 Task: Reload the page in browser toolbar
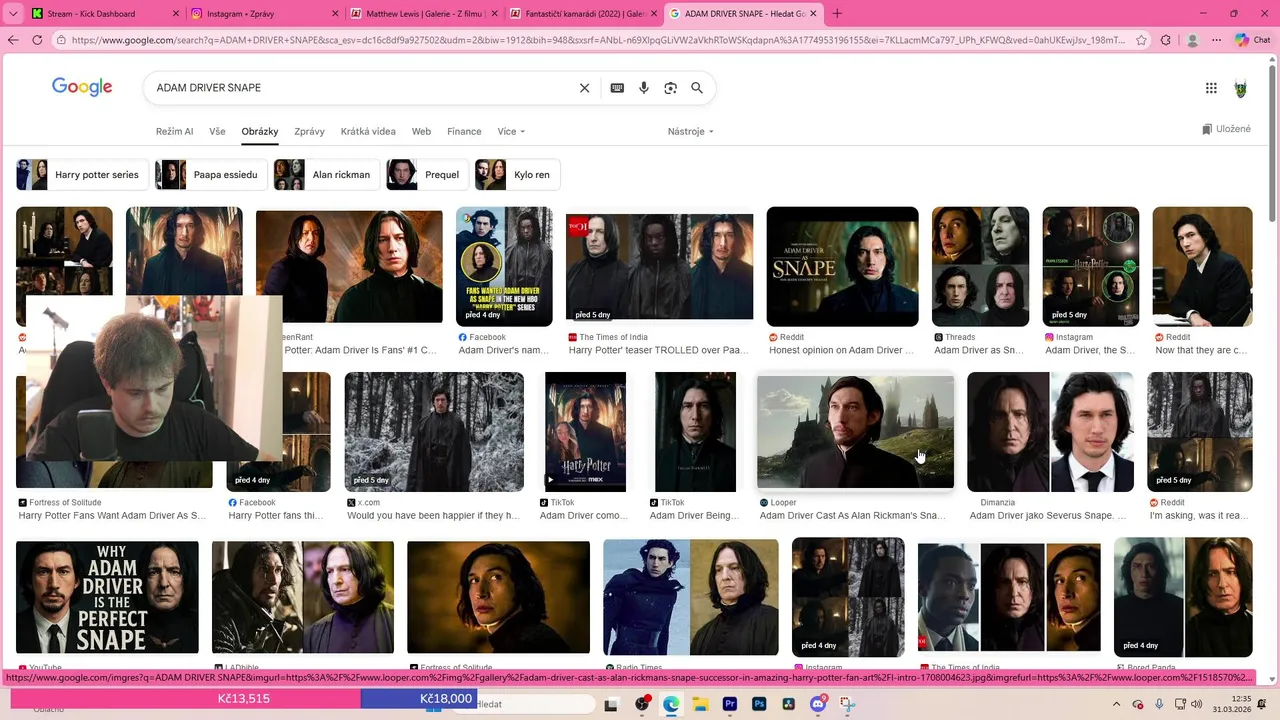(x=37, y=40)
